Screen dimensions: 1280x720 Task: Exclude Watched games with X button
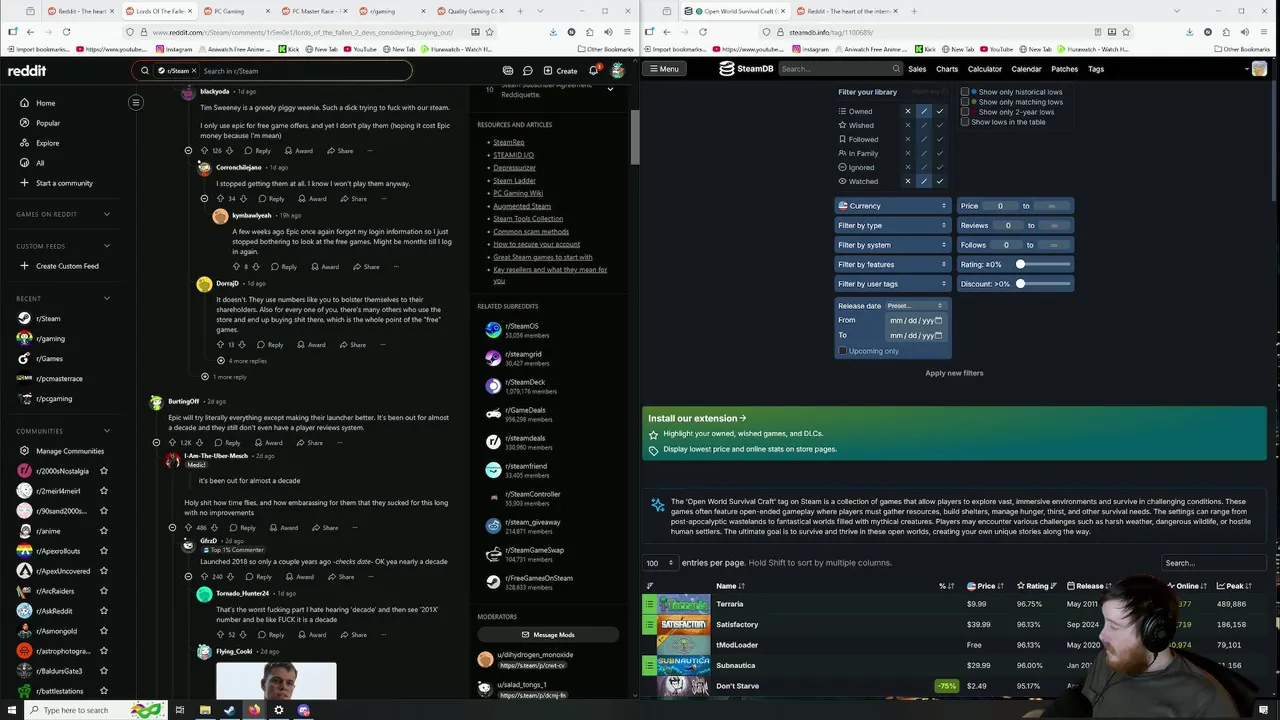908,181
